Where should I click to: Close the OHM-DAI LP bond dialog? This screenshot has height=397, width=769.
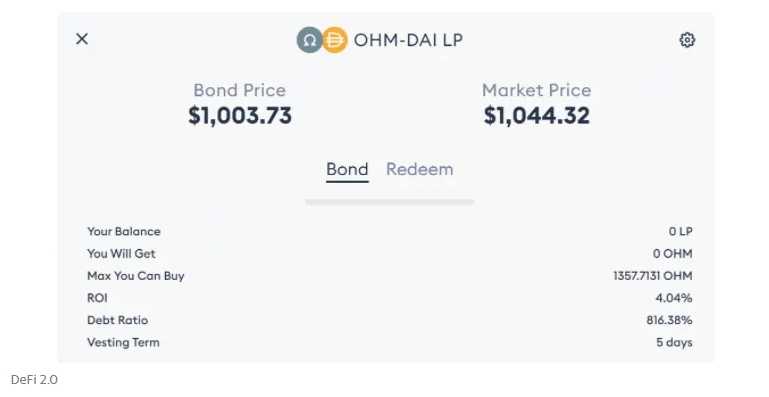tap(82, 39)
